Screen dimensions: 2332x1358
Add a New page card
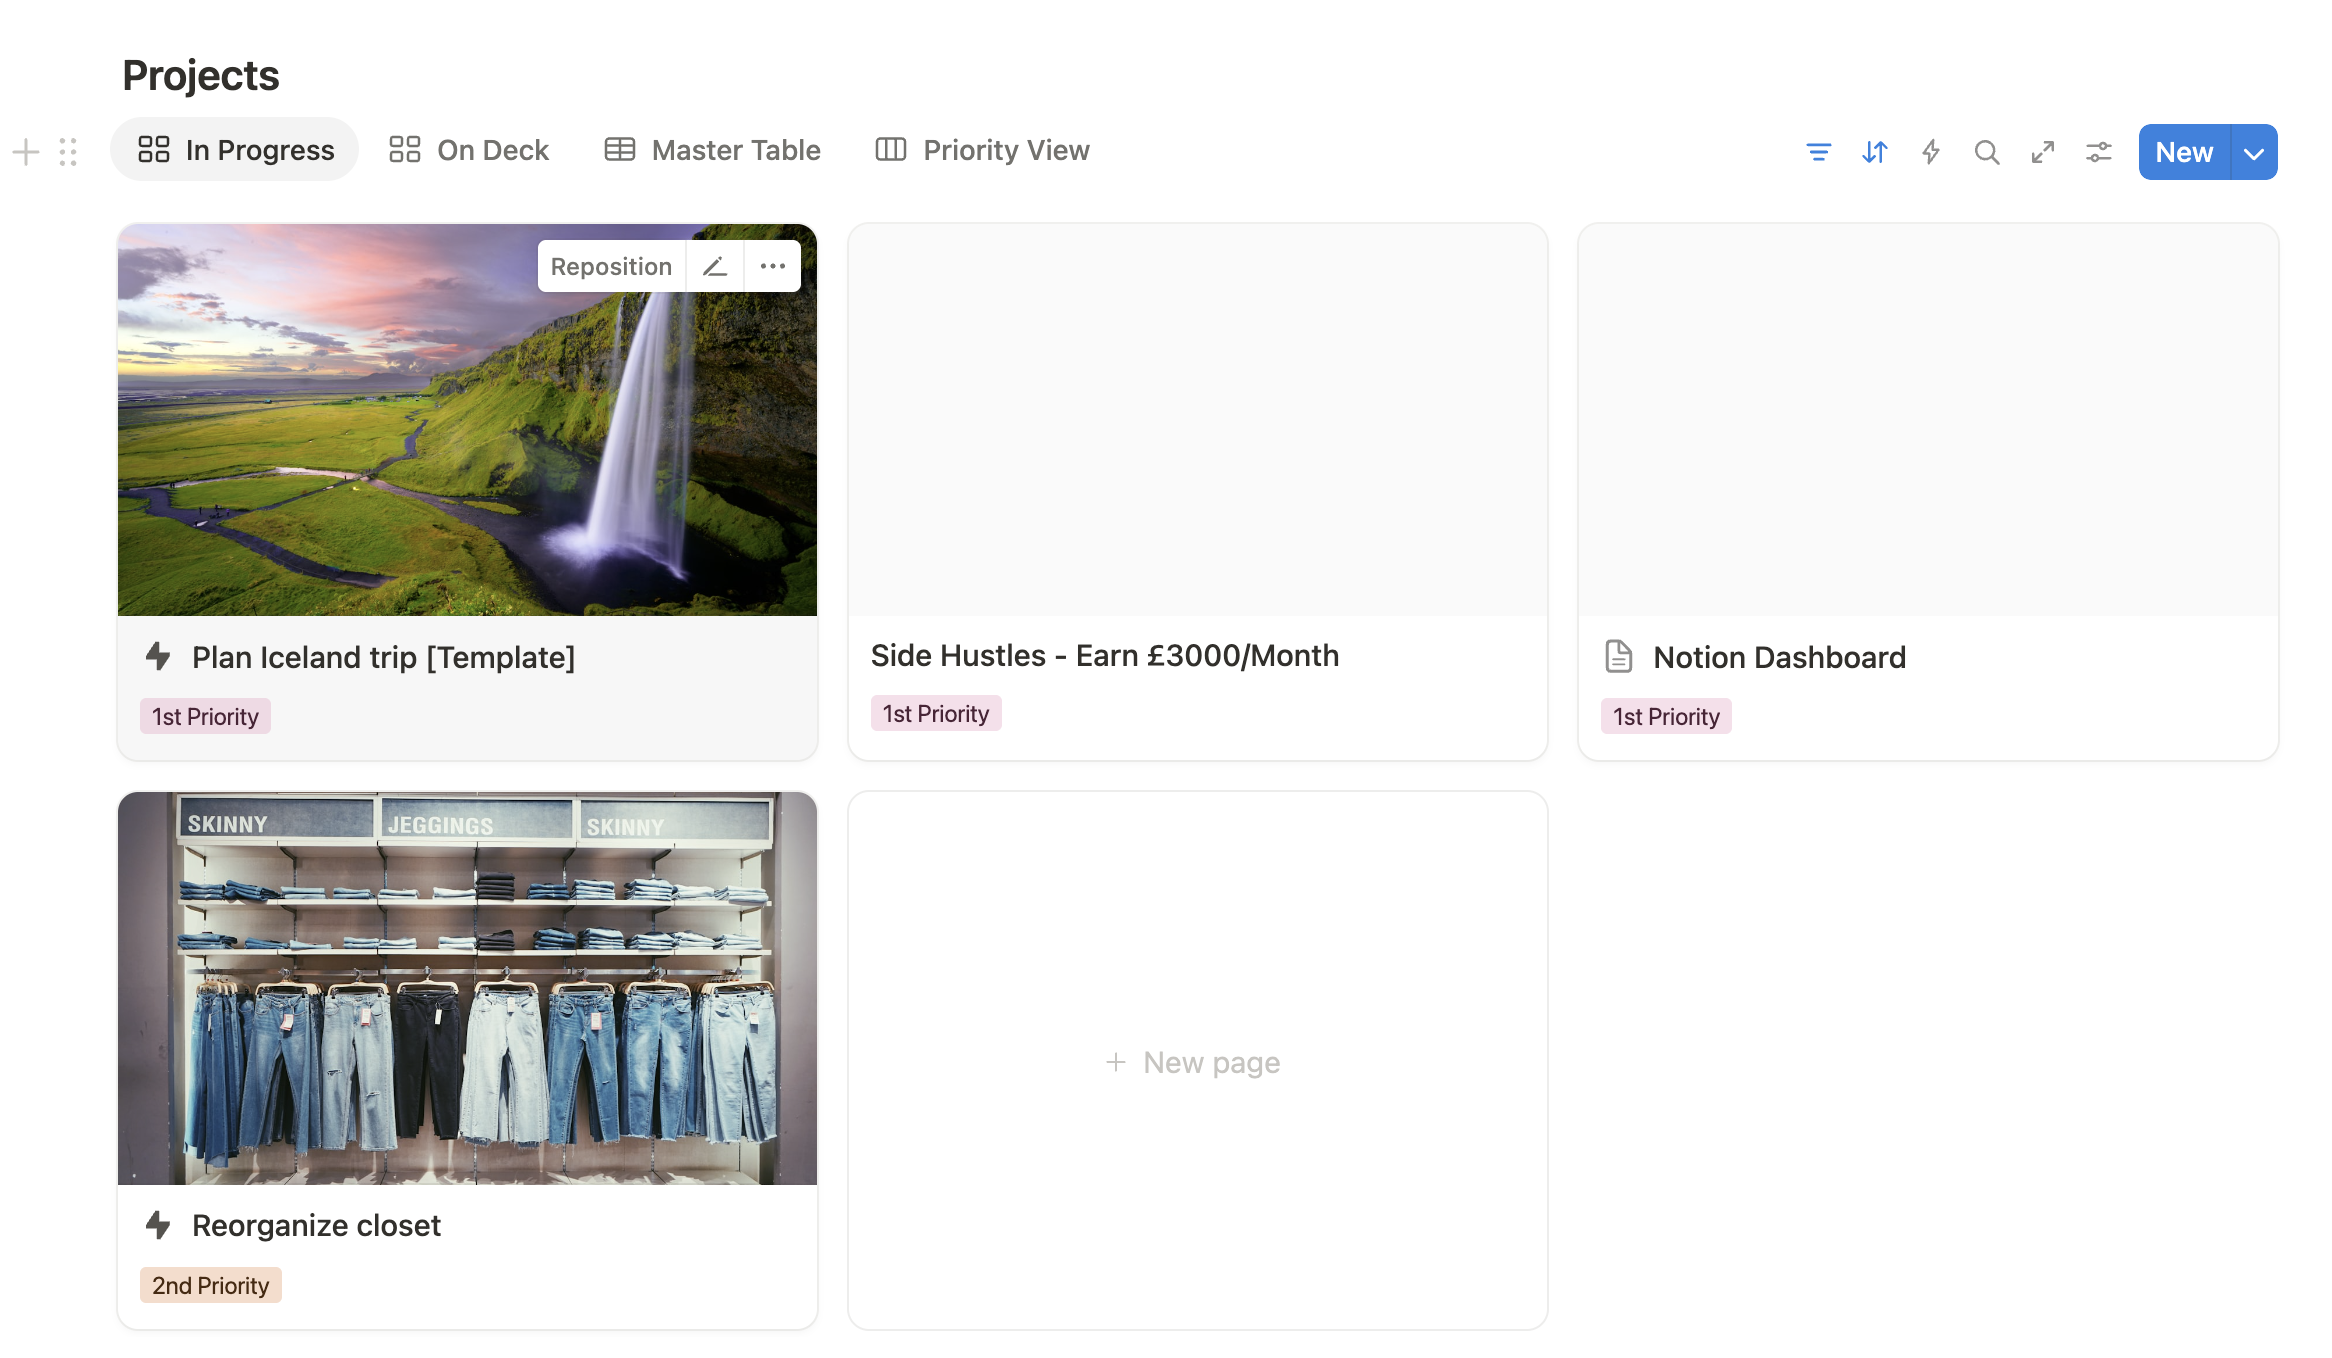point(1197,1061)
